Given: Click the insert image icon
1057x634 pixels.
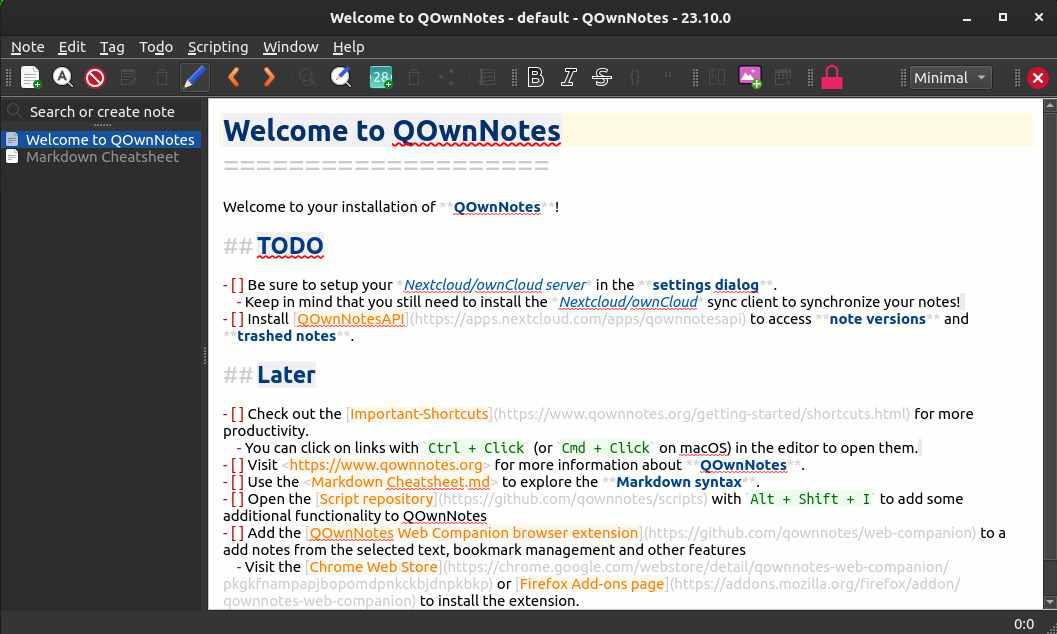Looking at the screenshot, I should pos(750,77).
